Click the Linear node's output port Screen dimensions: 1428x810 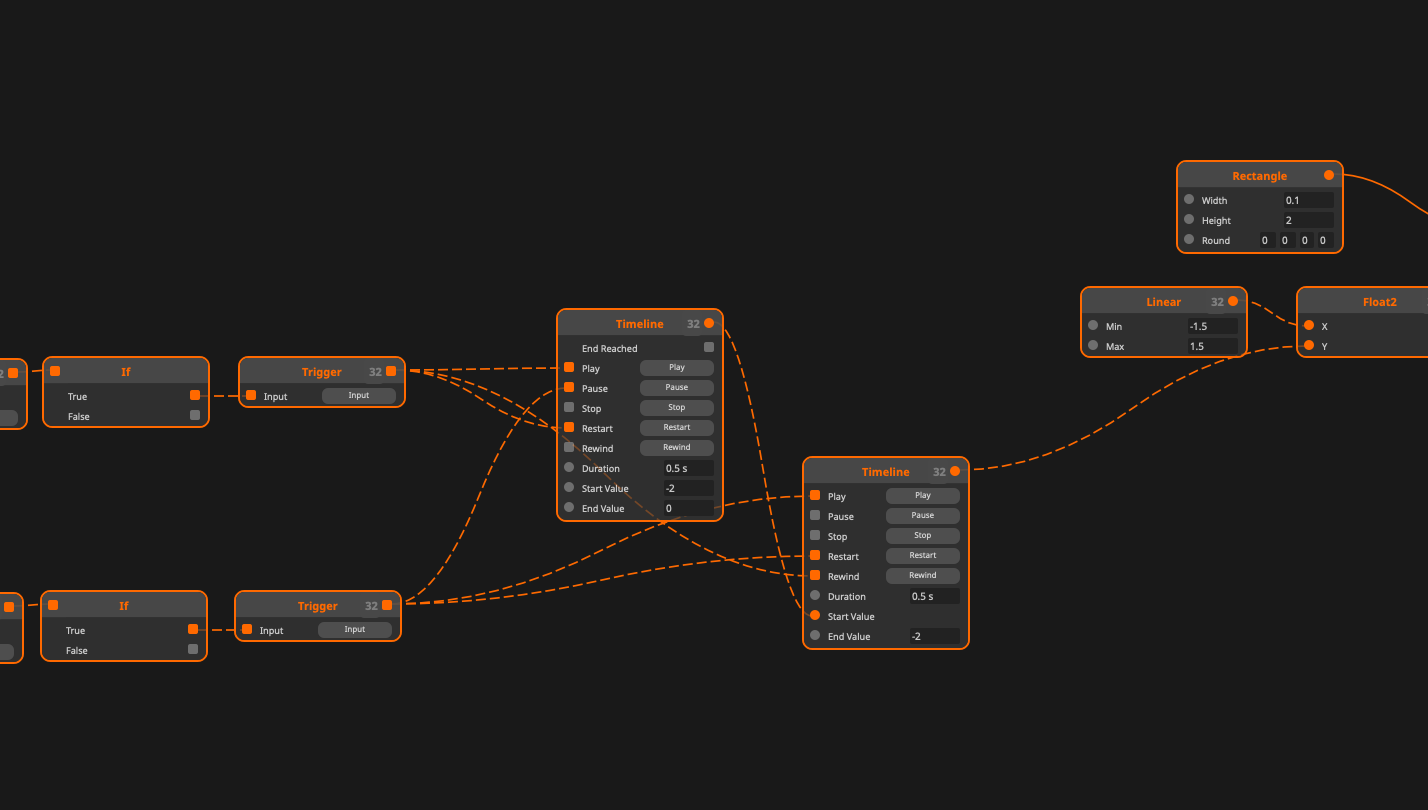click(x=1233, y=301)
